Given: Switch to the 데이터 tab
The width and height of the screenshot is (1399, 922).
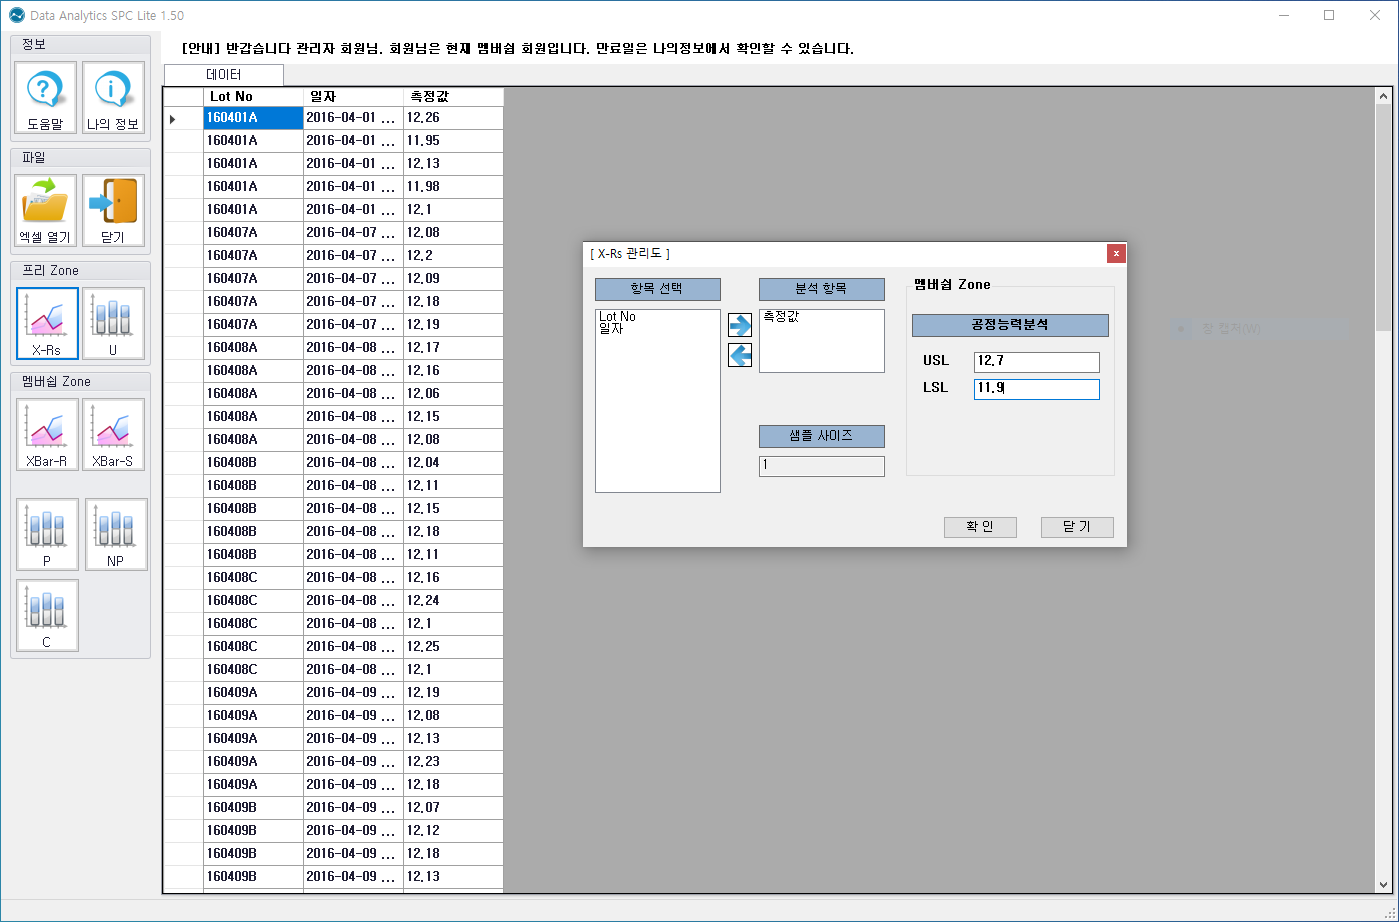Looking at the screenshot, I should [x=224, y=75].
